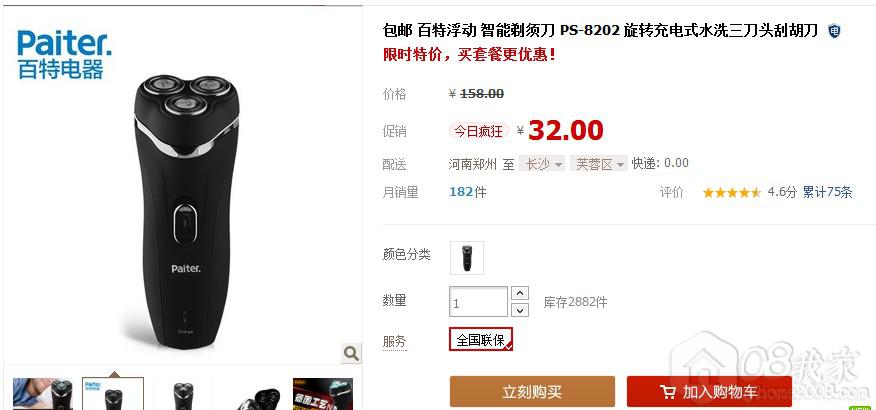This screenshot has width=876, height=410.
Task: Select the black shaver color option
Action: click(x=466, y=258)
